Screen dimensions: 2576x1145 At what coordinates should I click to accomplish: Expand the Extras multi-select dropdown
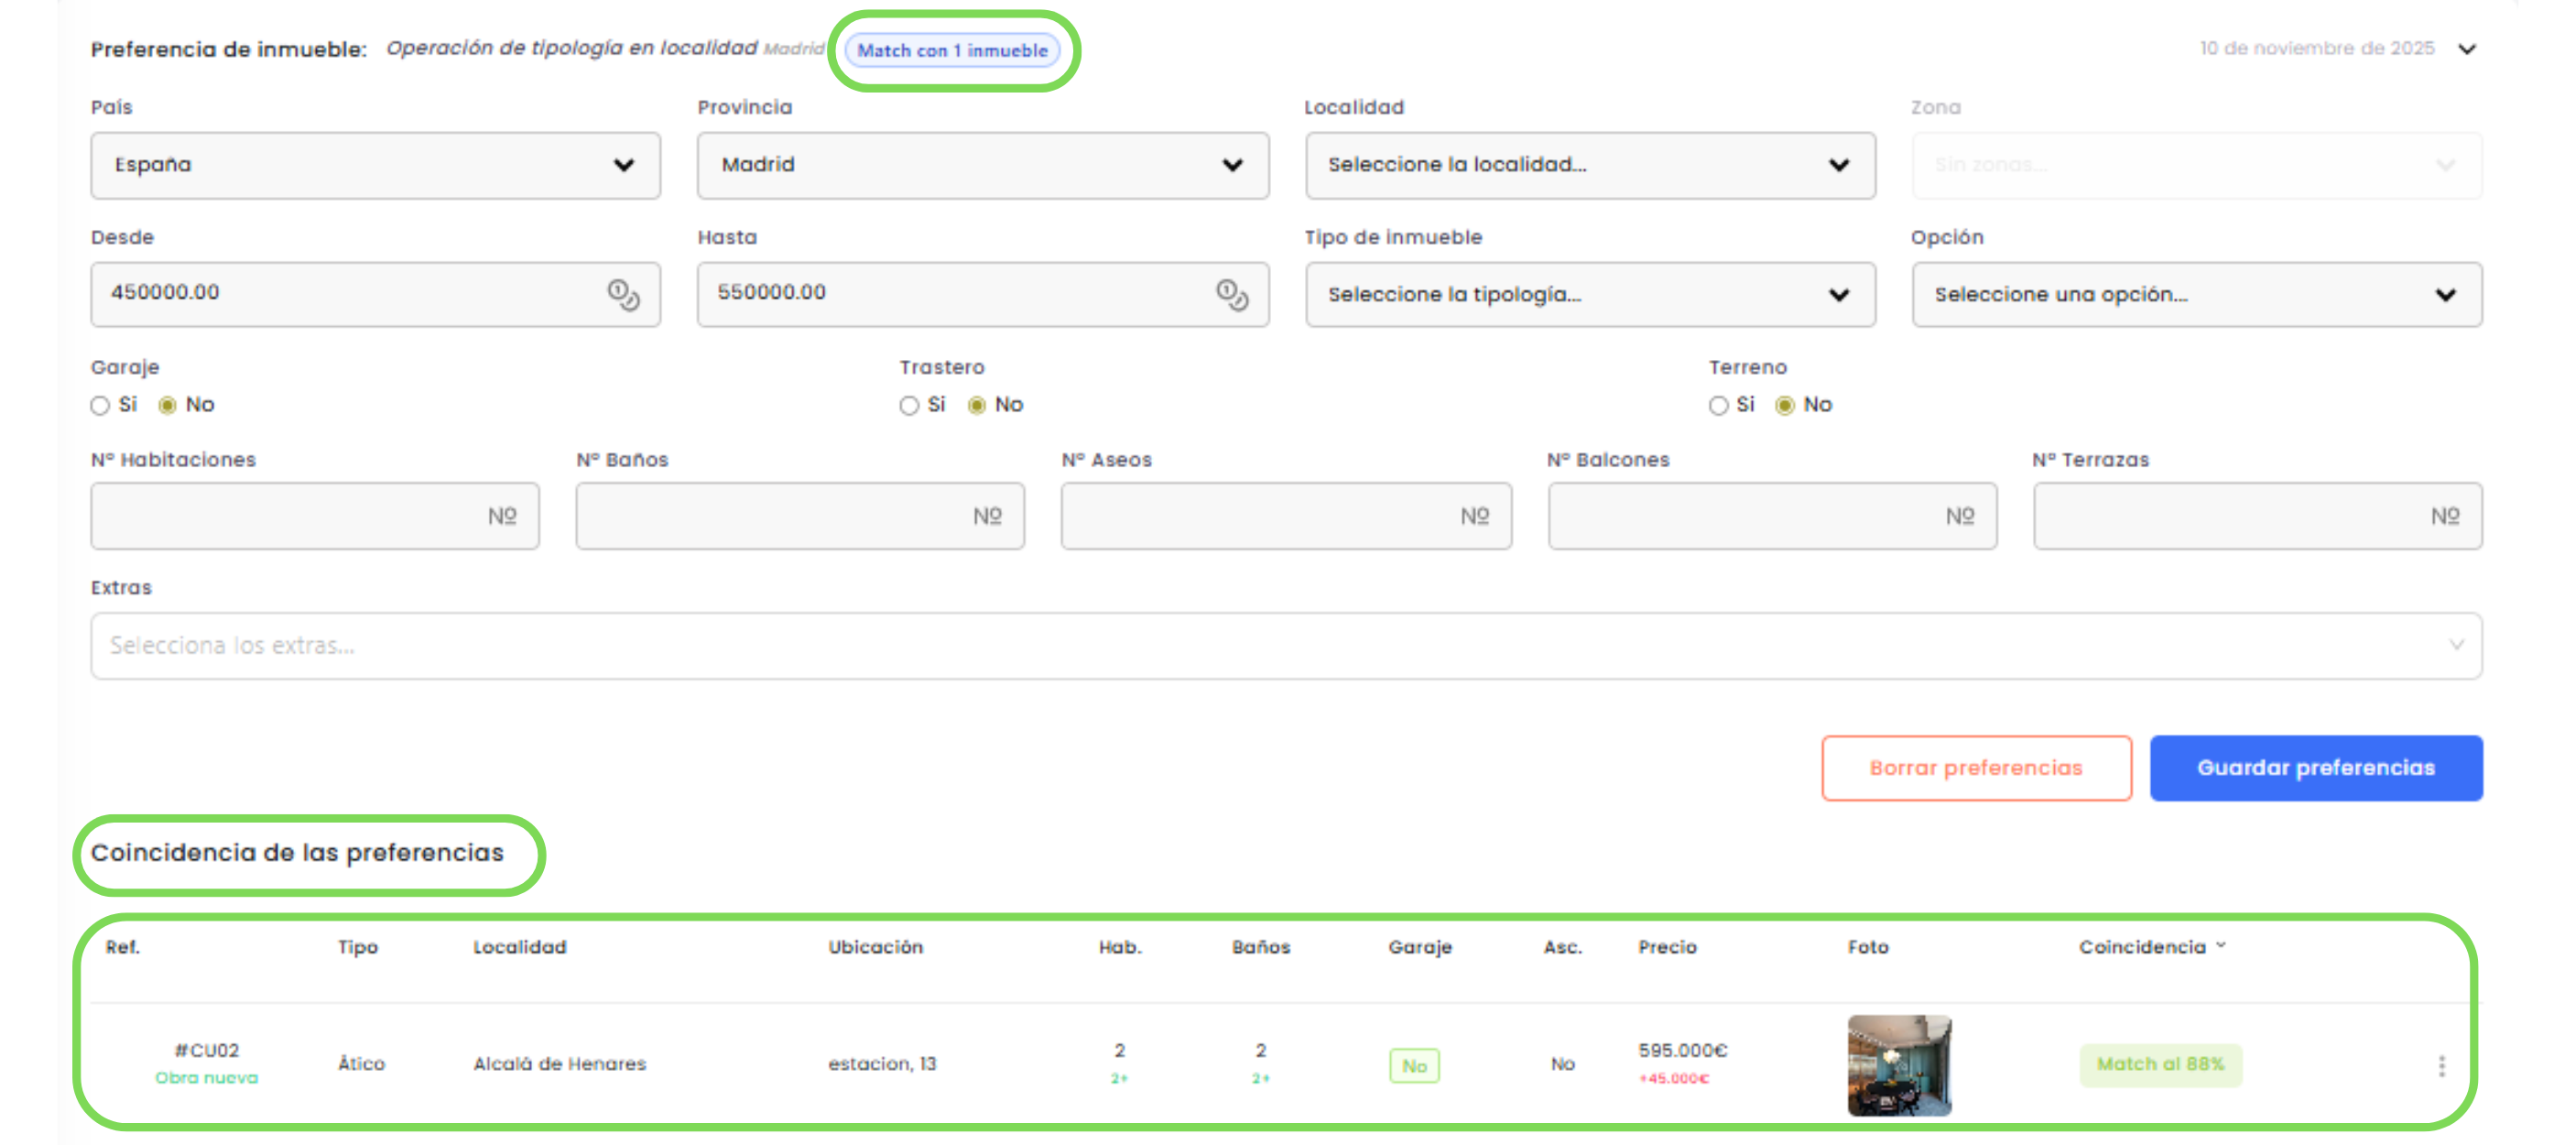point(1286,645)
